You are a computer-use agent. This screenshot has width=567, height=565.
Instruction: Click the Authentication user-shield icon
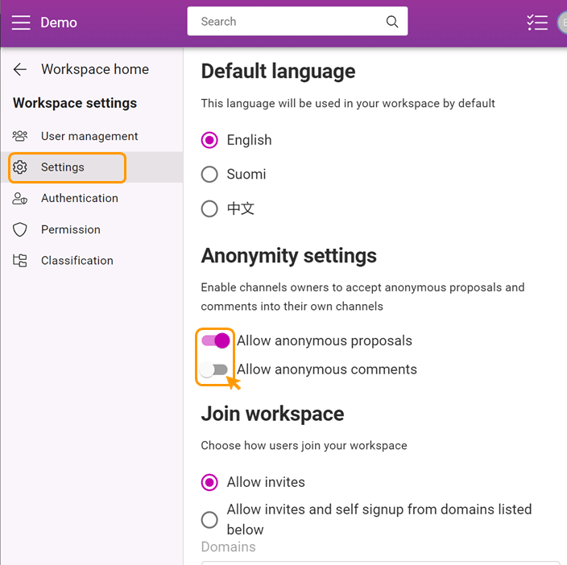click(x=20, y=198)
